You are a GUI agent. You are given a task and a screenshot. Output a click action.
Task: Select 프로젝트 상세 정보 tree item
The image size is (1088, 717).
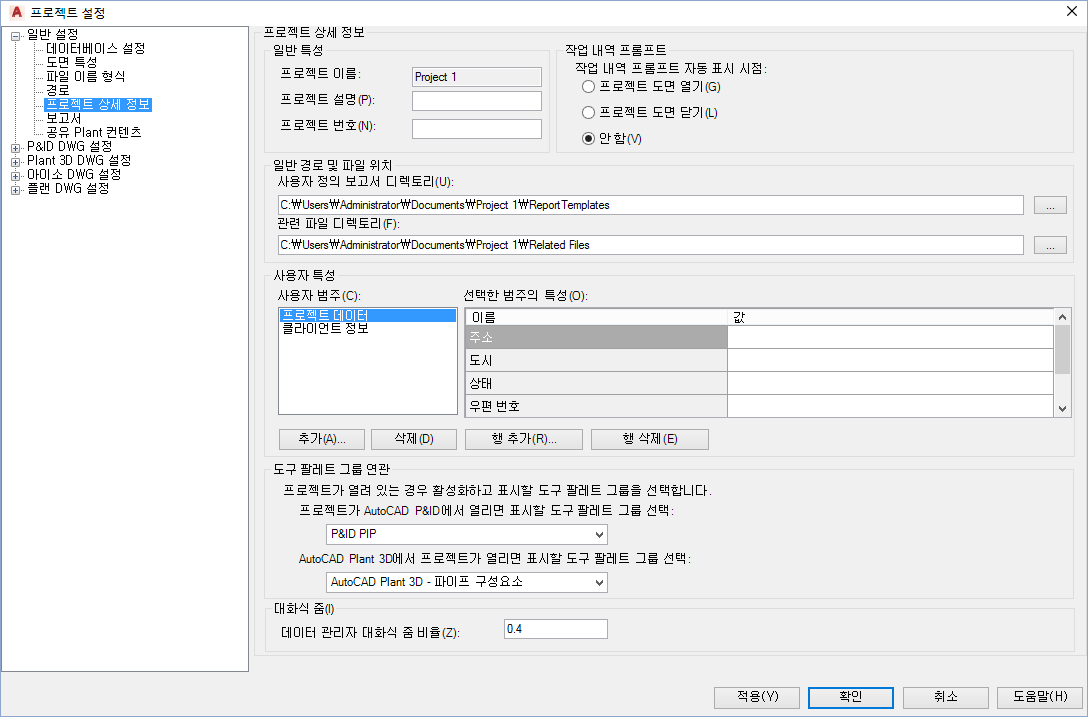[98, 104]
